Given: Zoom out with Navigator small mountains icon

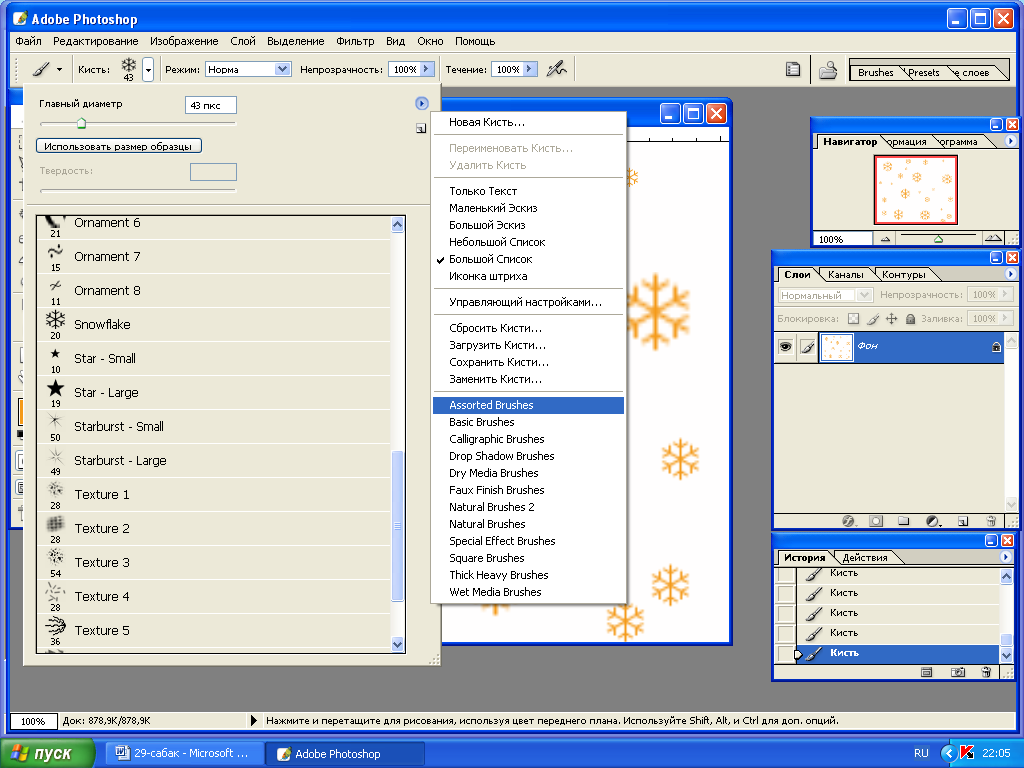Looking at the screenshot, I should [885, 239].
